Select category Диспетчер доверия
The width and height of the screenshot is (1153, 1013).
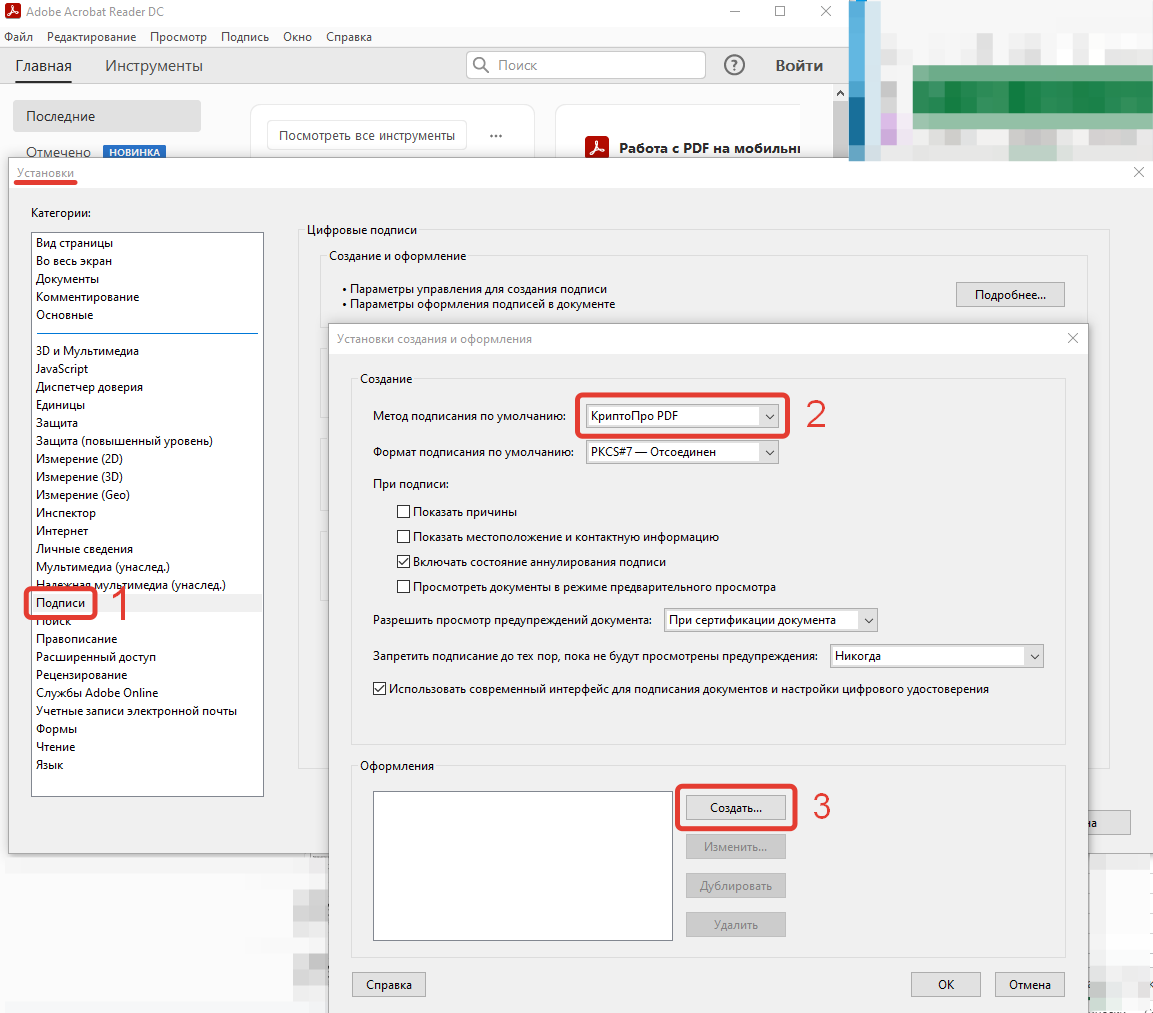tap(89, 387)
